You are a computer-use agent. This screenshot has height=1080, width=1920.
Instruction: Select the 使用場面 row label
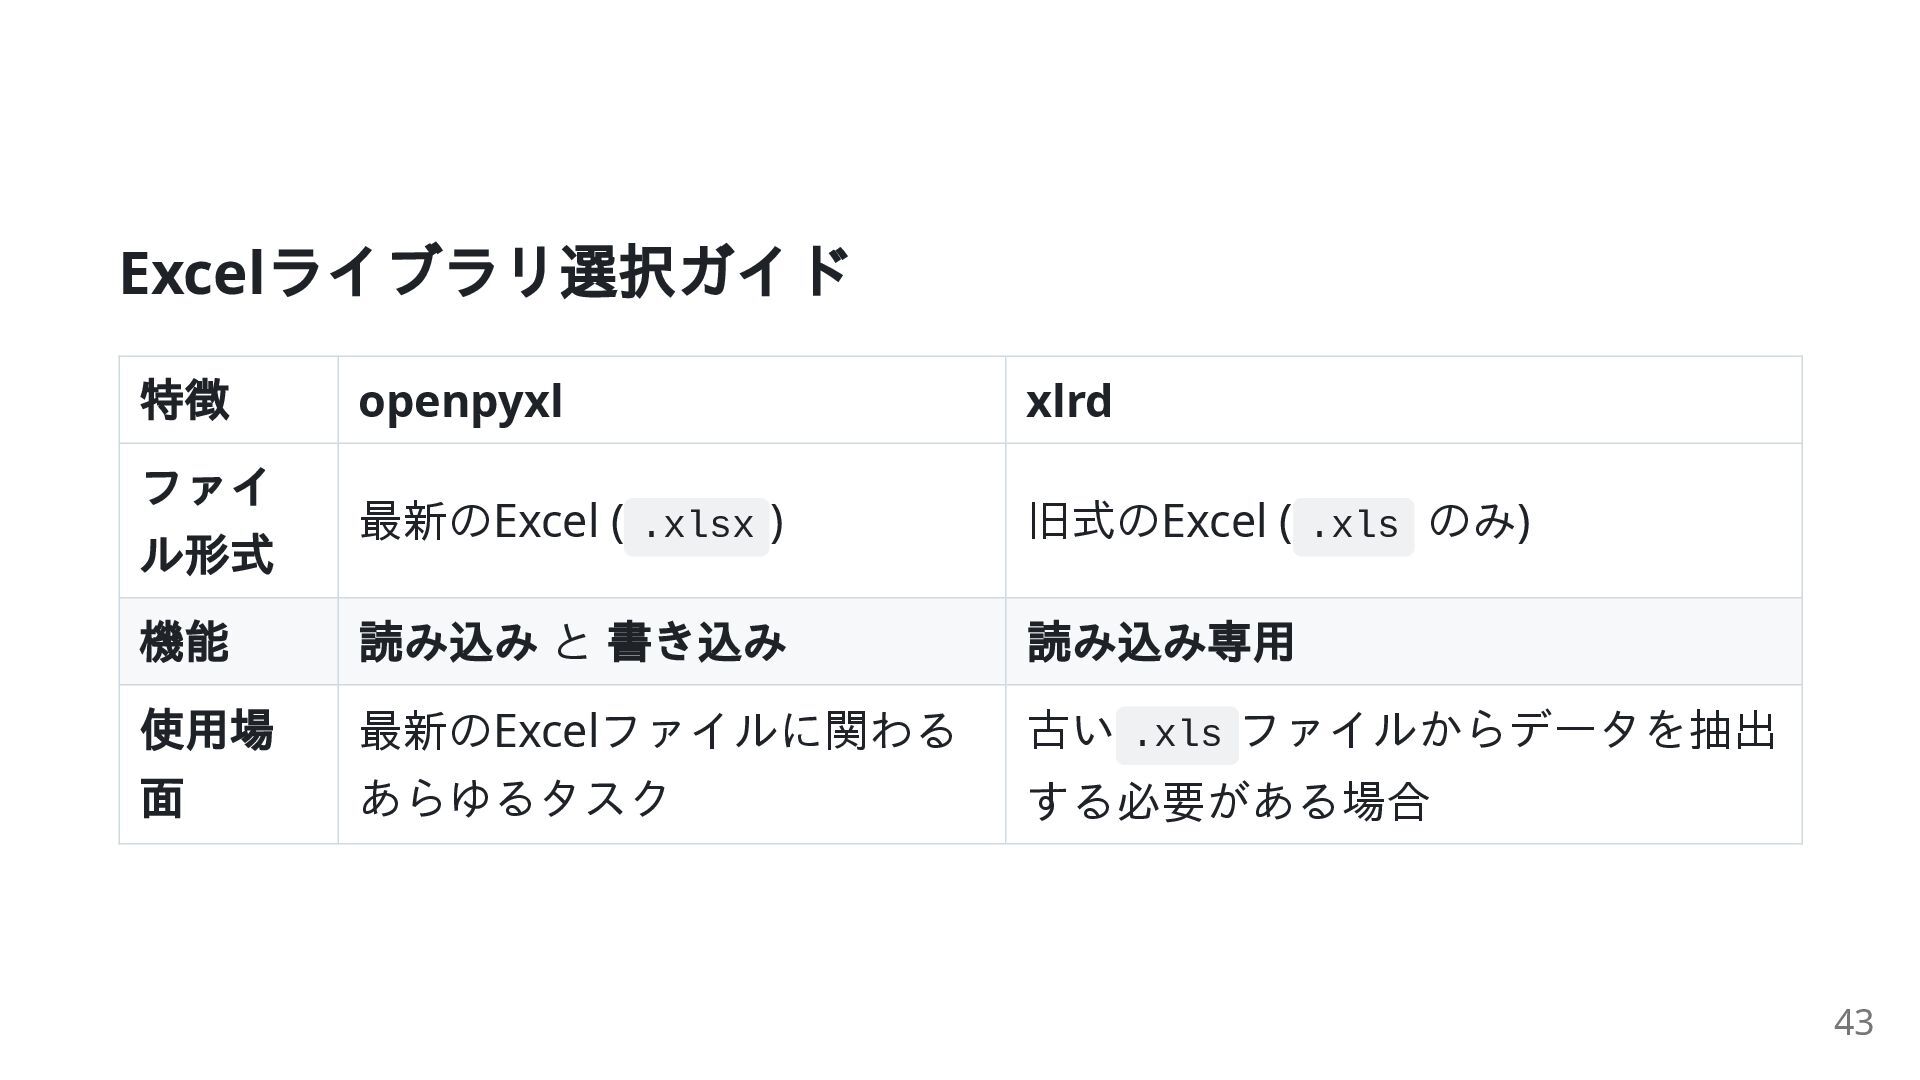click(206, 764)
